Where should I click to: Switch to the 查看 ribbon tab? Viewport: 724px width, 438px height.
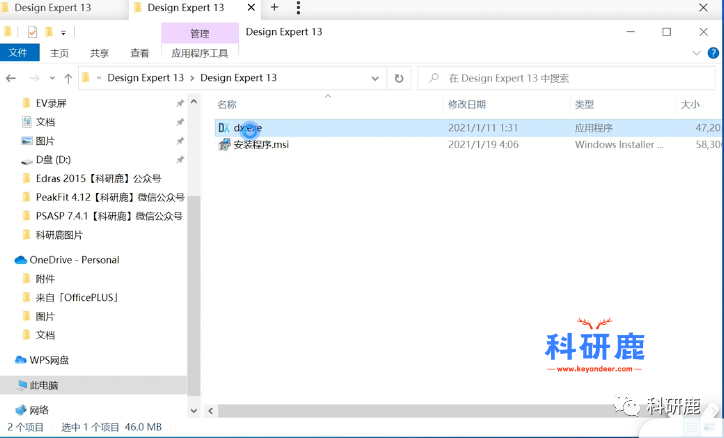click(x=139, y=53)
